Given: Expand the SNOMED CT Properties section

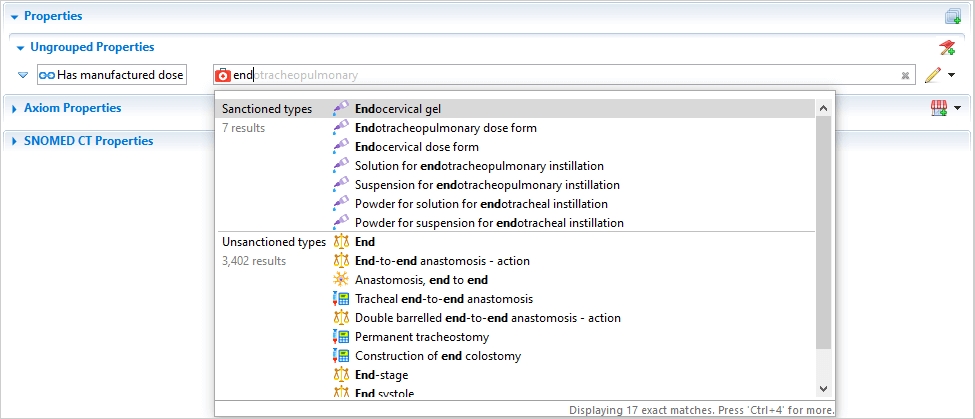Looking at the screenshot, I should click(x=14, y=141).
